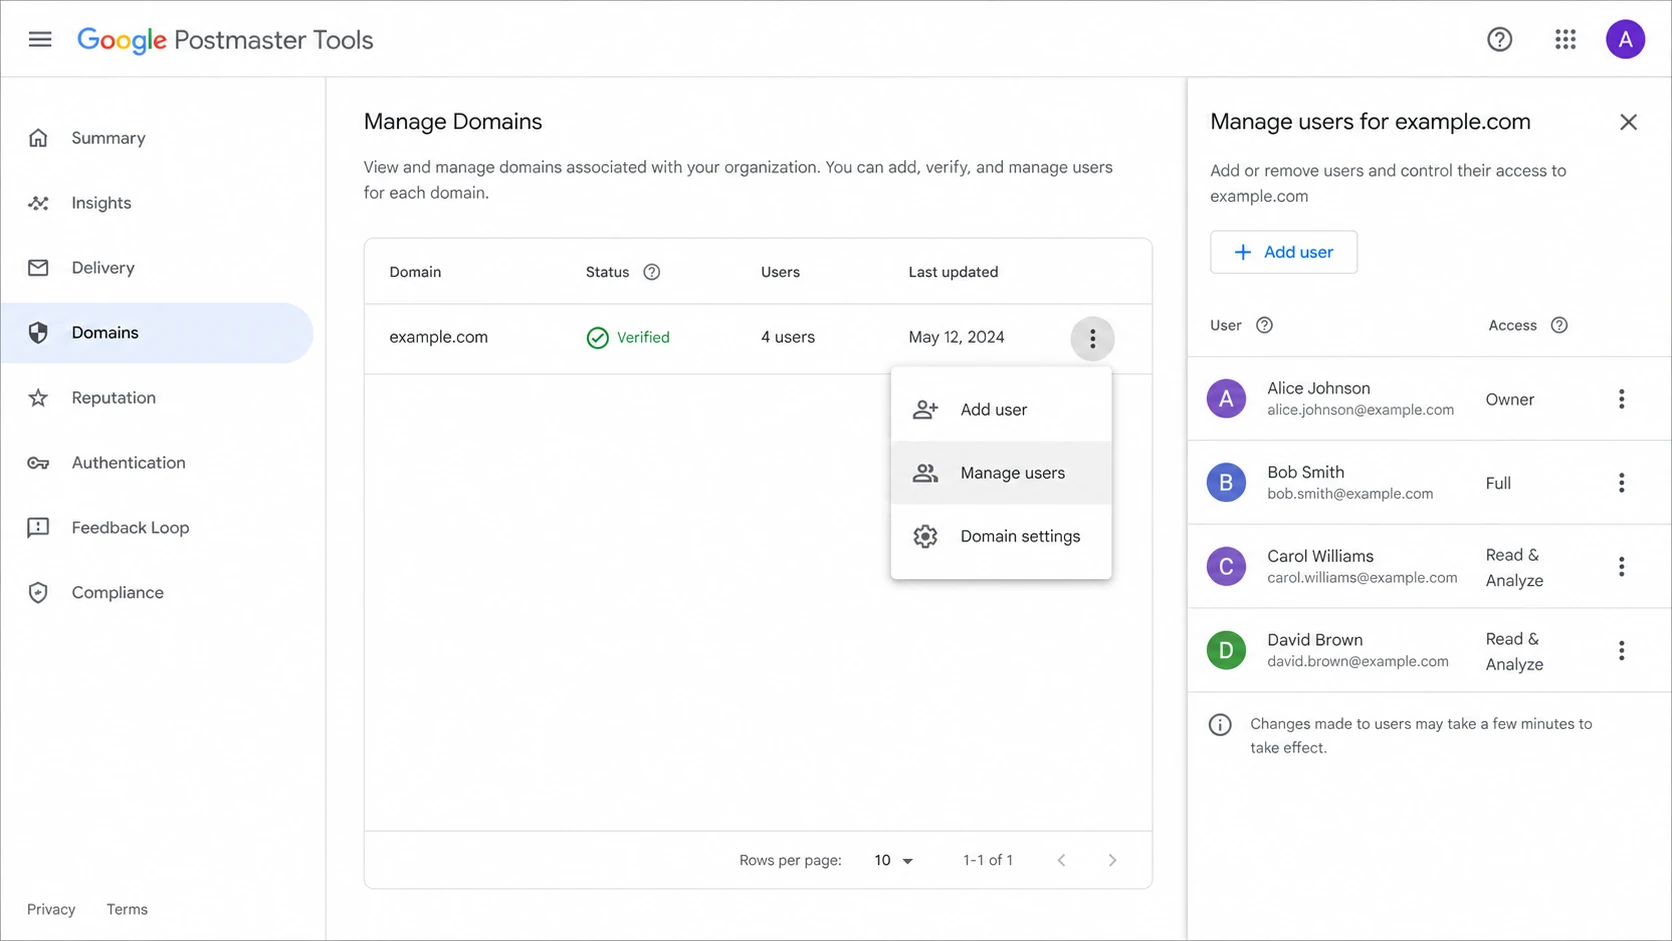
Task: Open the help question mark icon in header
Action: [1499, 40]
